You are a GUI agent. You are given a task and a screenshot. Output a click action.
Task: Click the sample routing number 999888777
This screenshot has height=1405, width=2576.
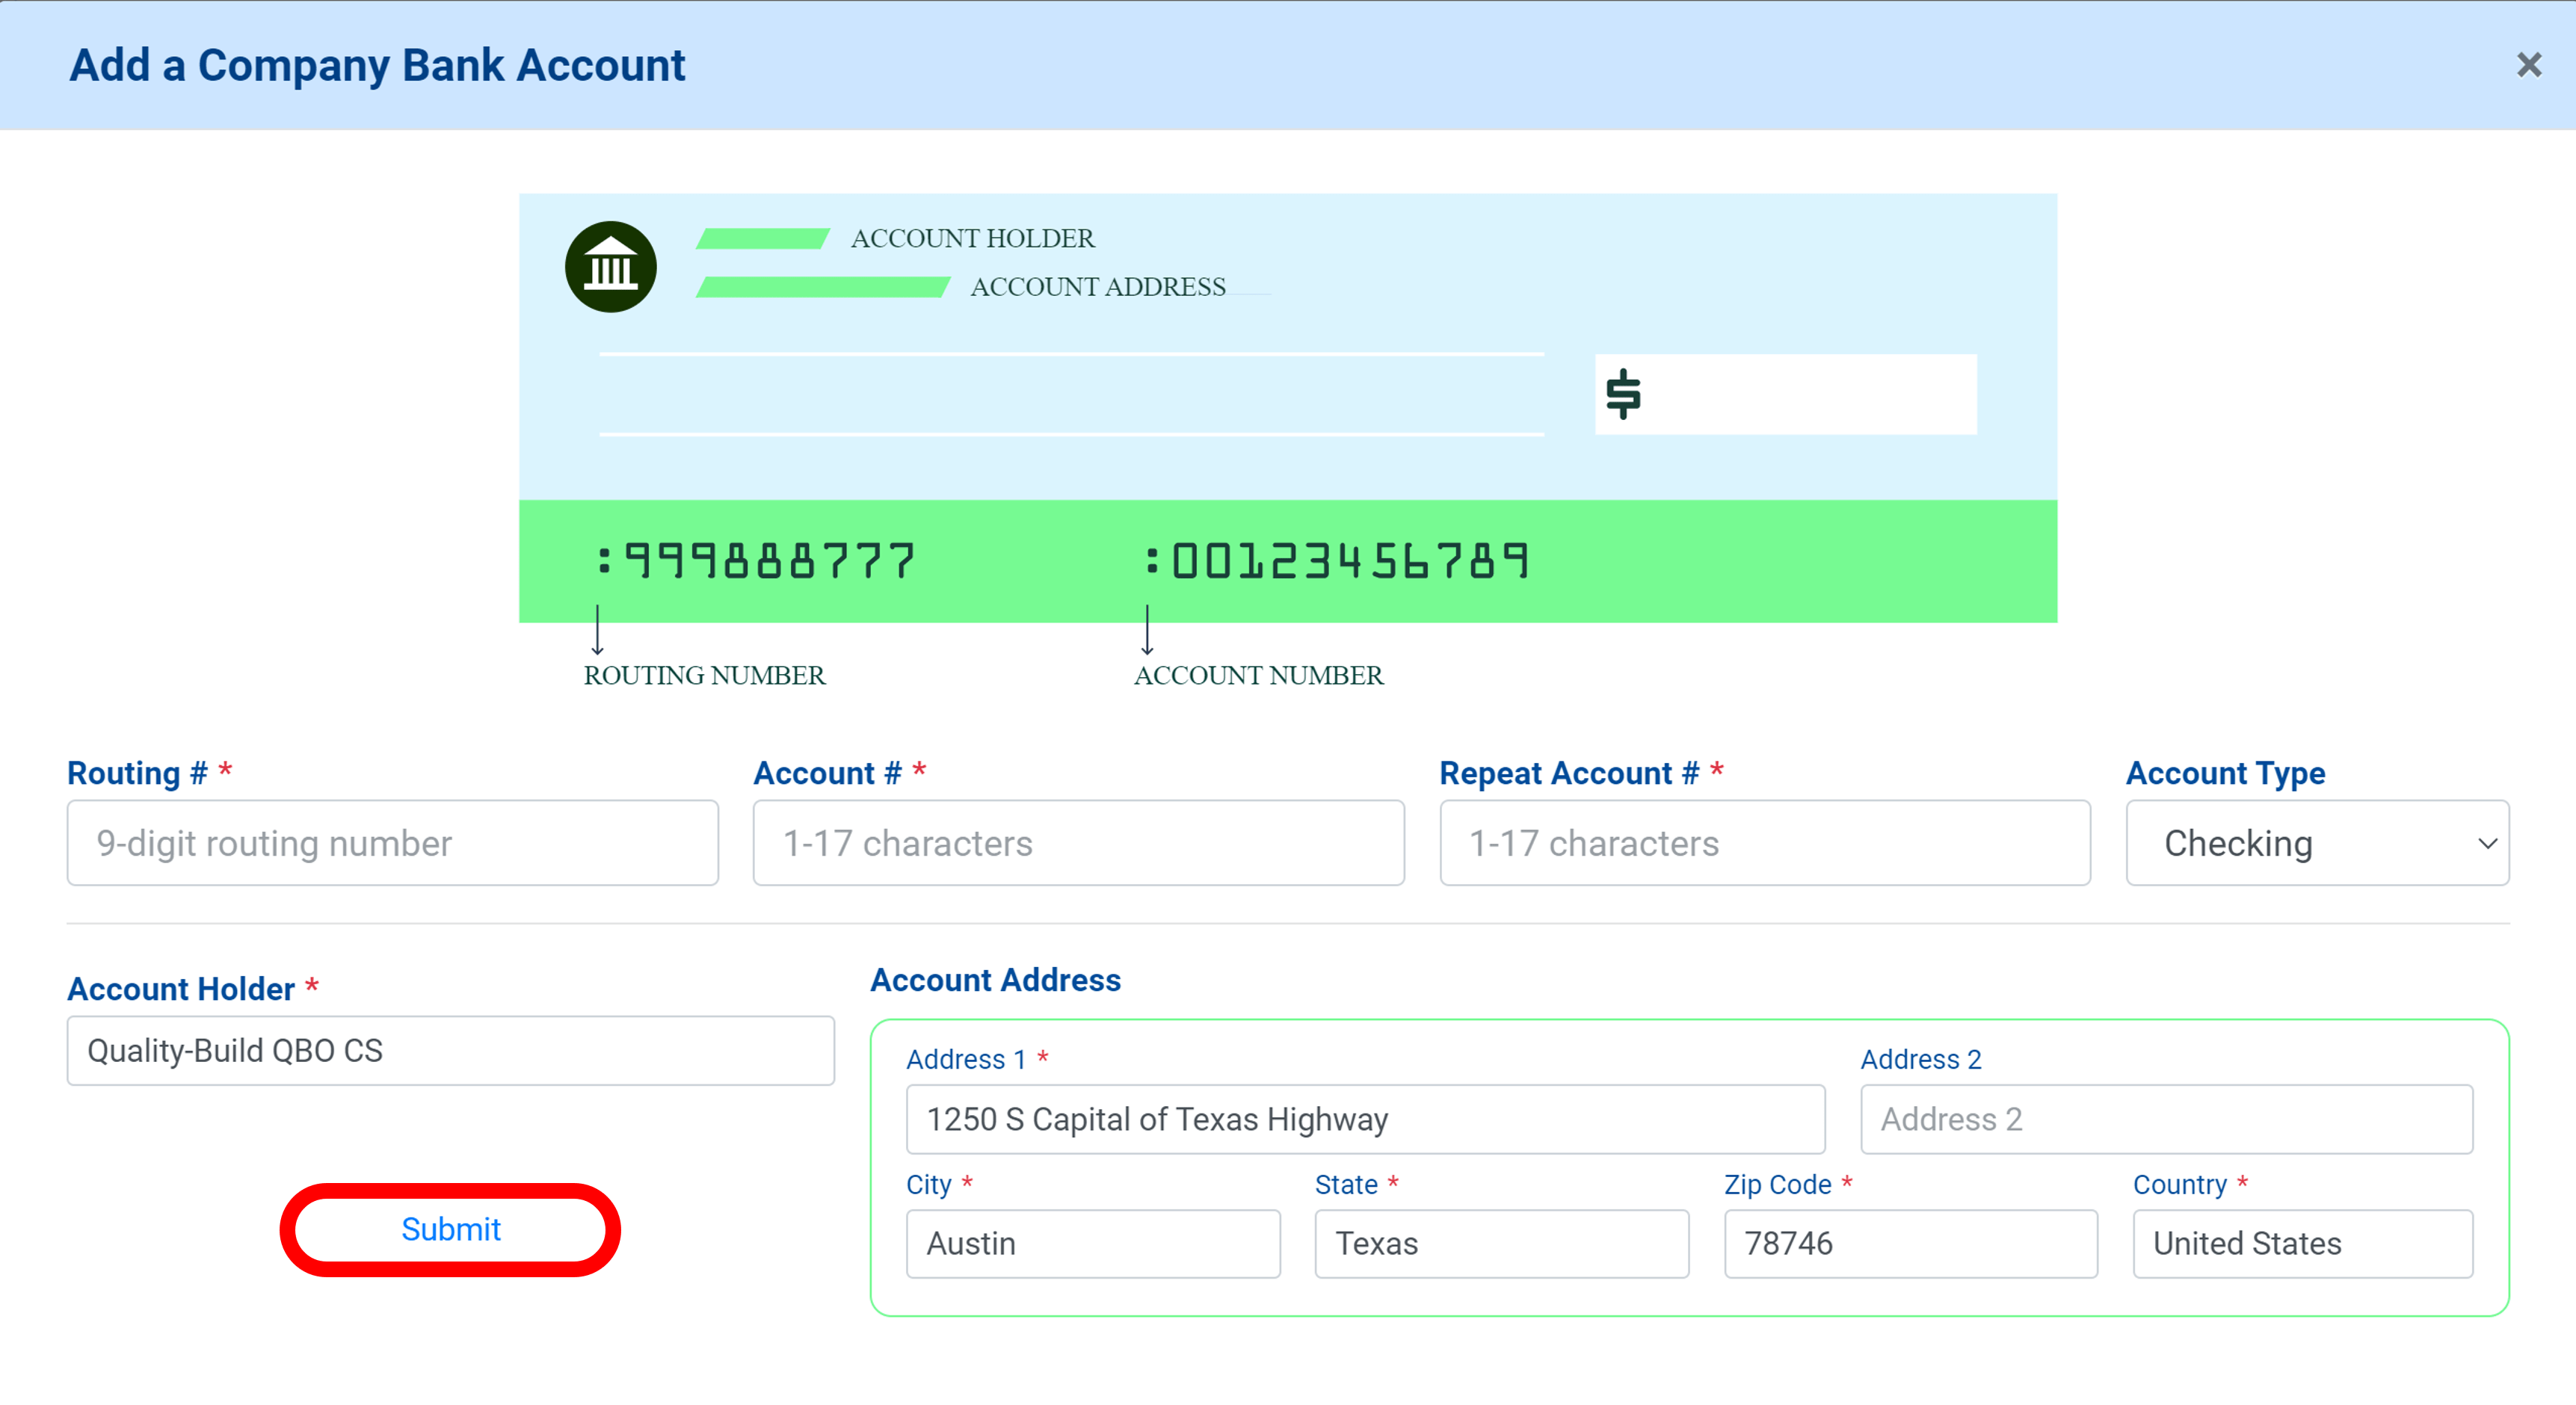(x=757, y=560)
